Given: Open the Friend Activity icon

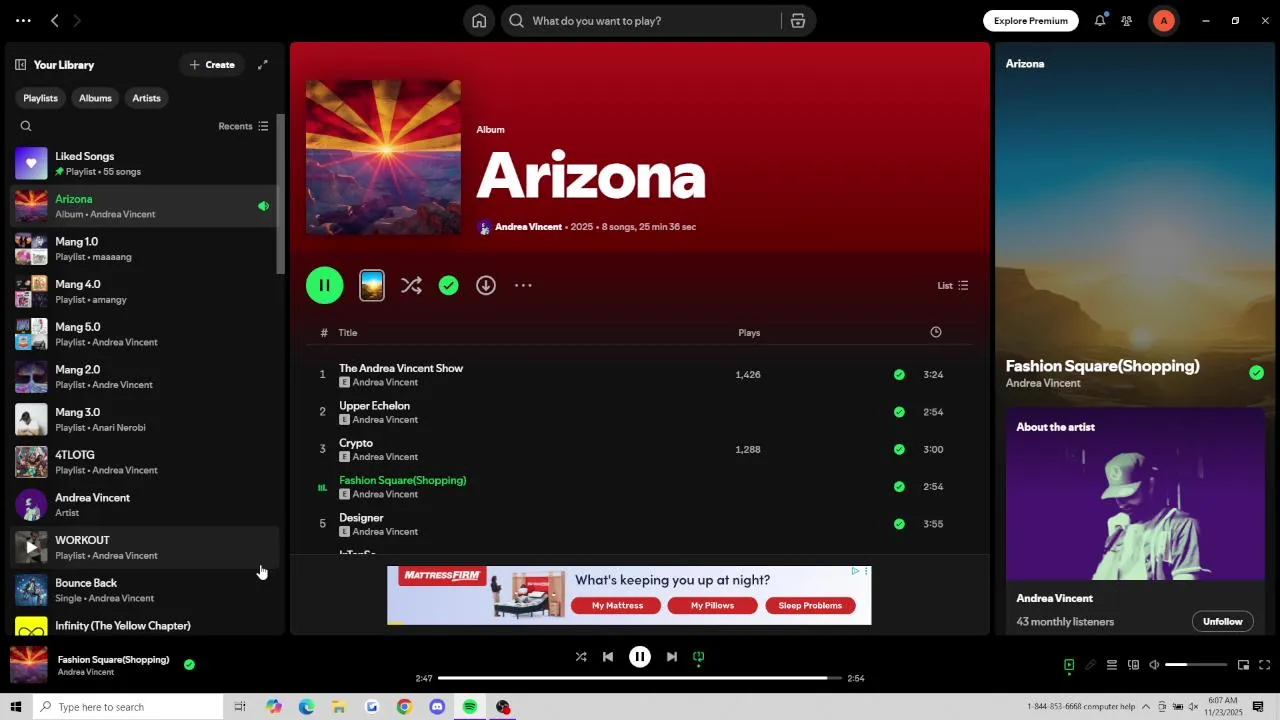Looking at the screenshot, I should (x=1127, y=20).
